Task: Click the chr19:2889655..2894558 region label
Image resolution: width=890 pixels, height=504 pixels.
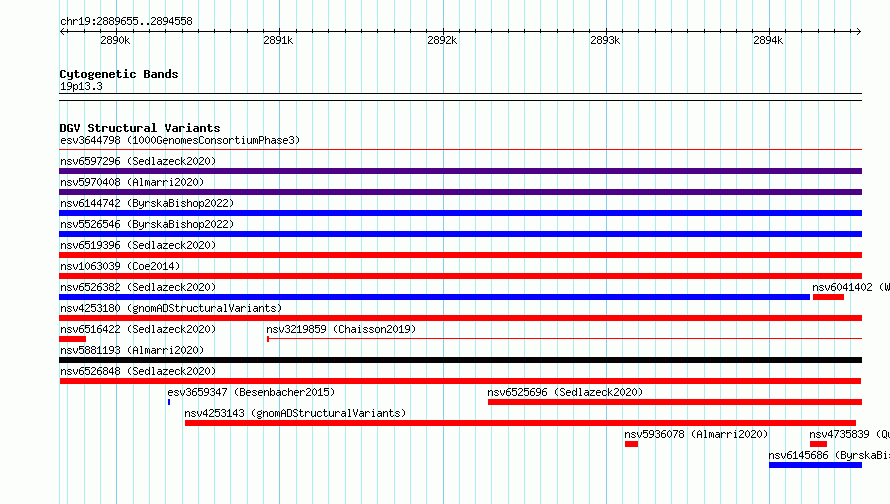Action: point(127,21)
